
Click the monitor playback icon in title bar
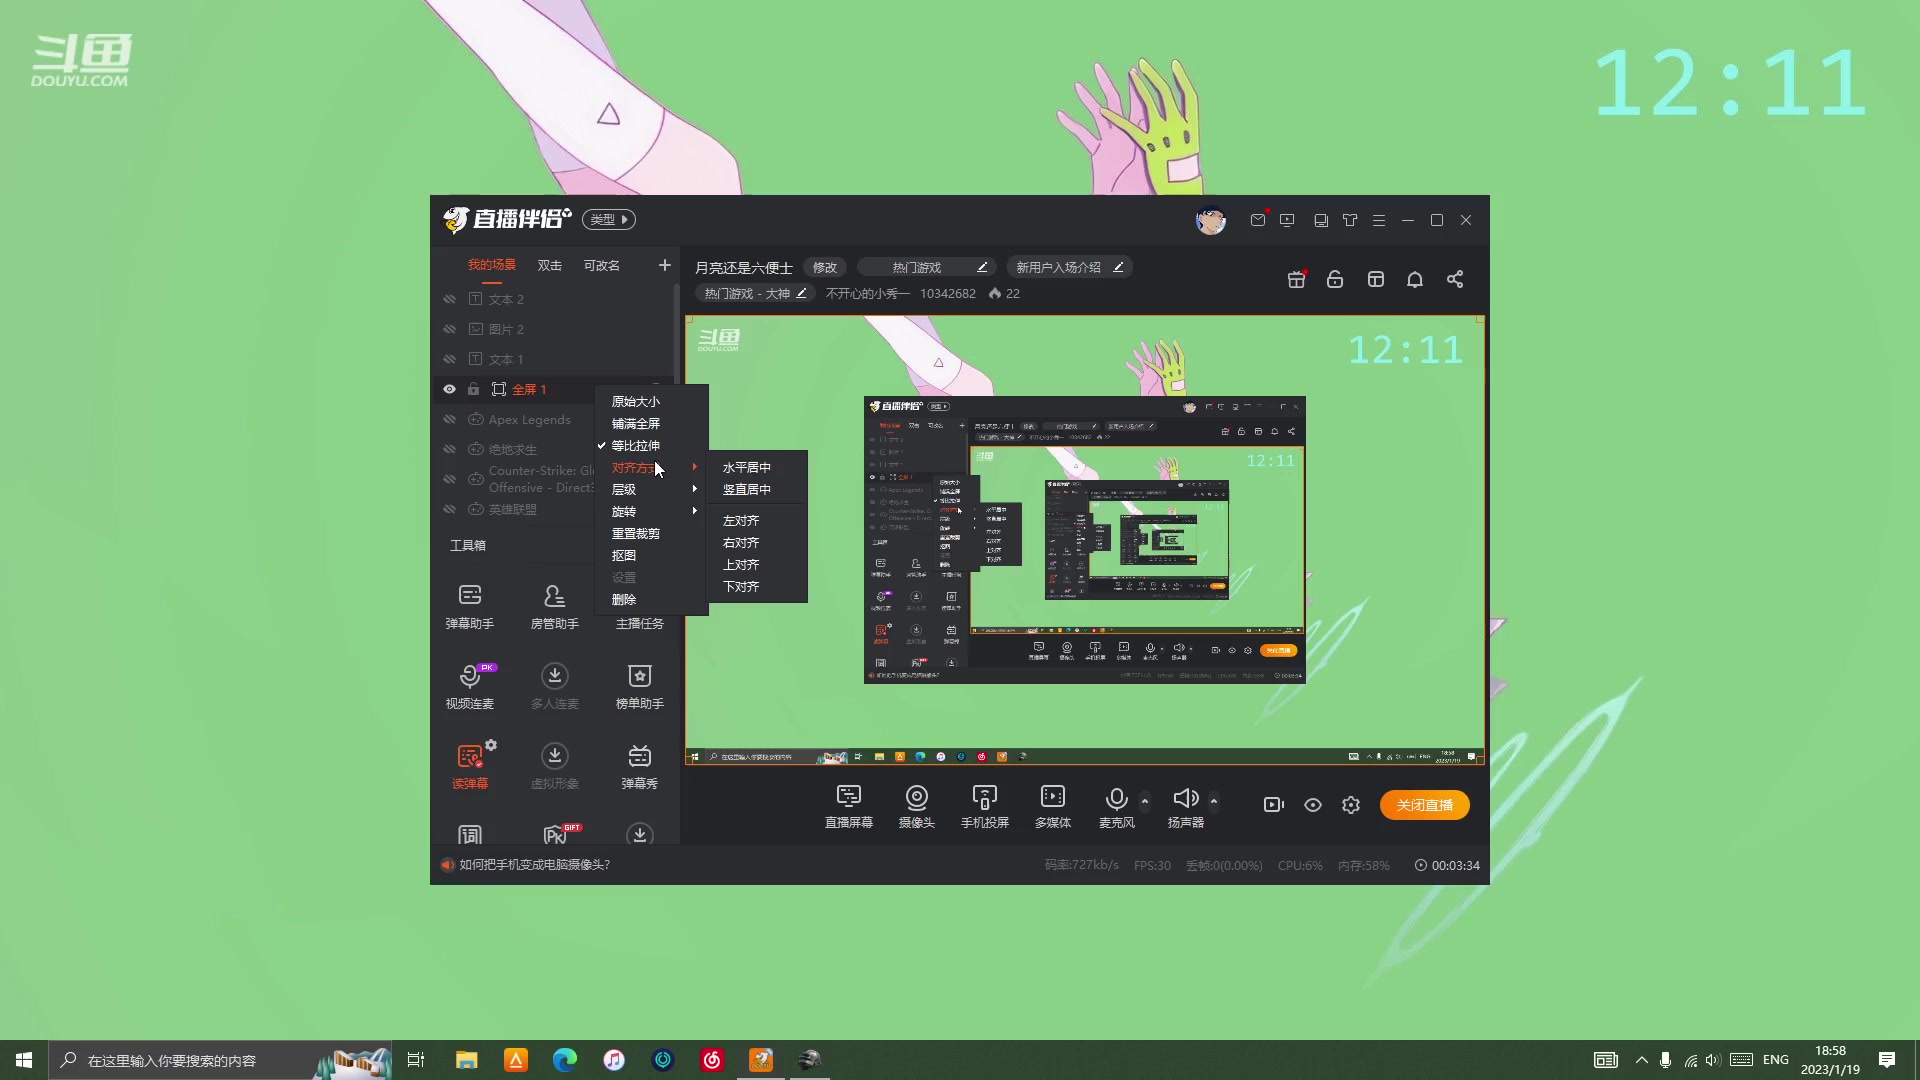[1287, 220]
